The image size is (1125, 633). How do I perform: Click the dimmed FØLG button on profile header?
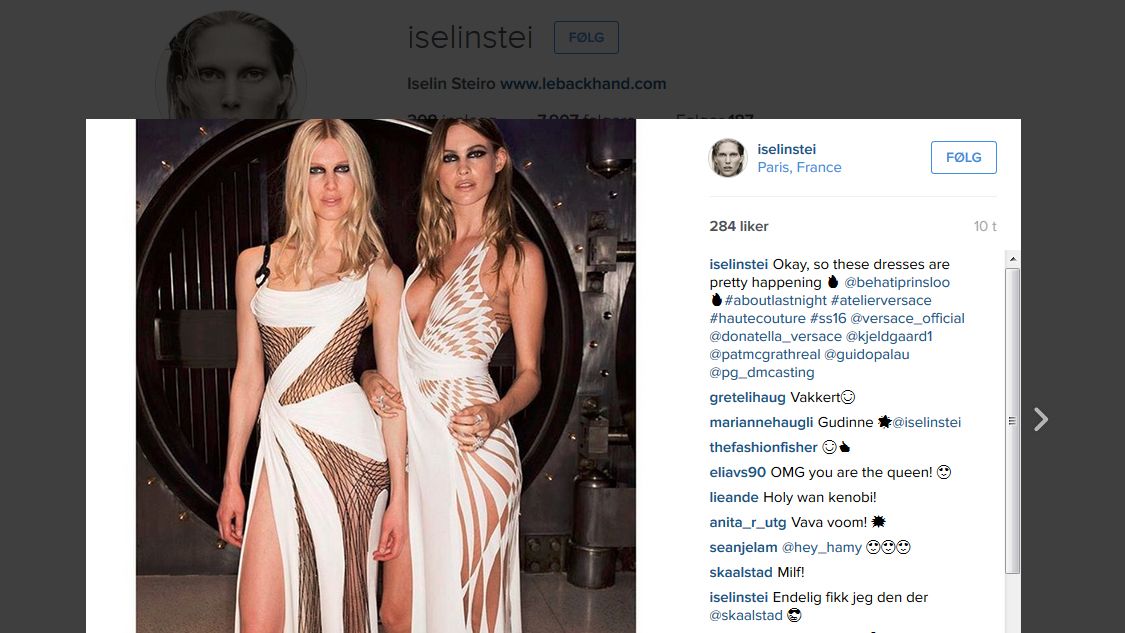(x=586, y=37)
